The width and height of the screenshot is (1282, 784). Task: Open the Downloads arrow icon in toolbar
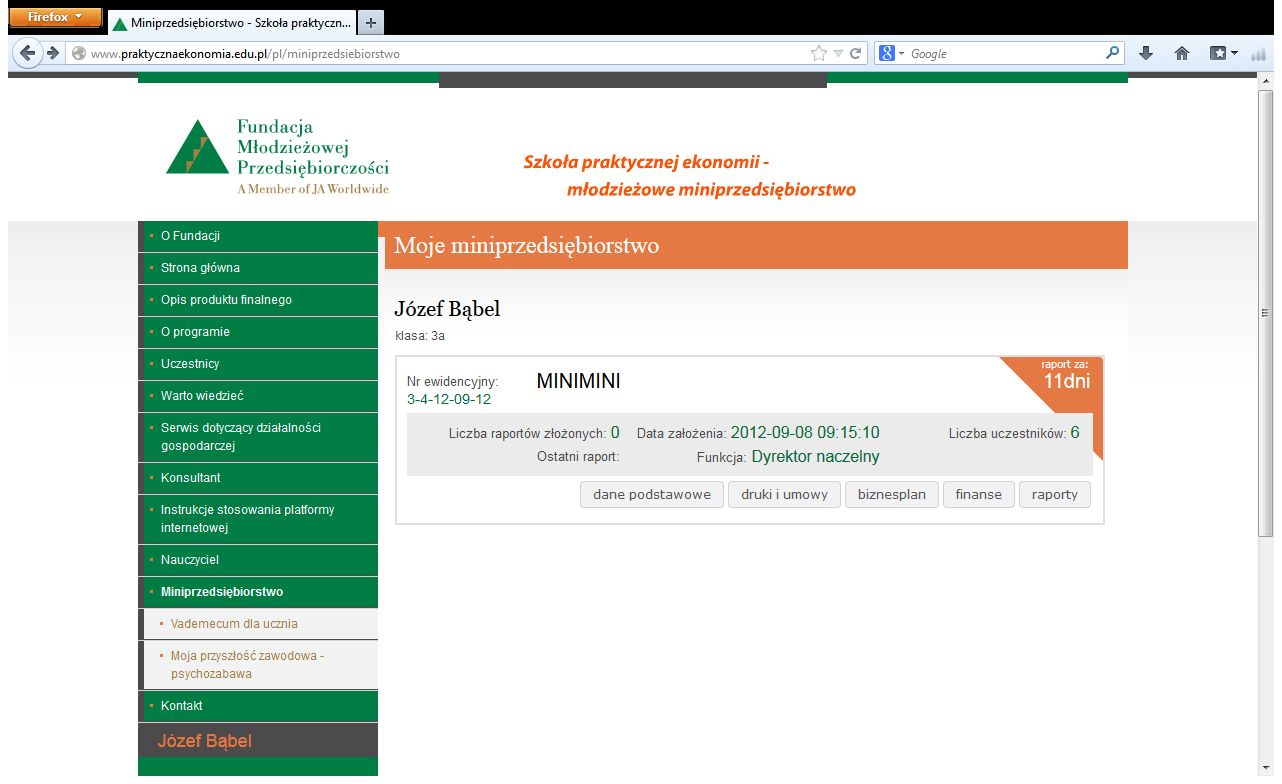click(1146, 54)
